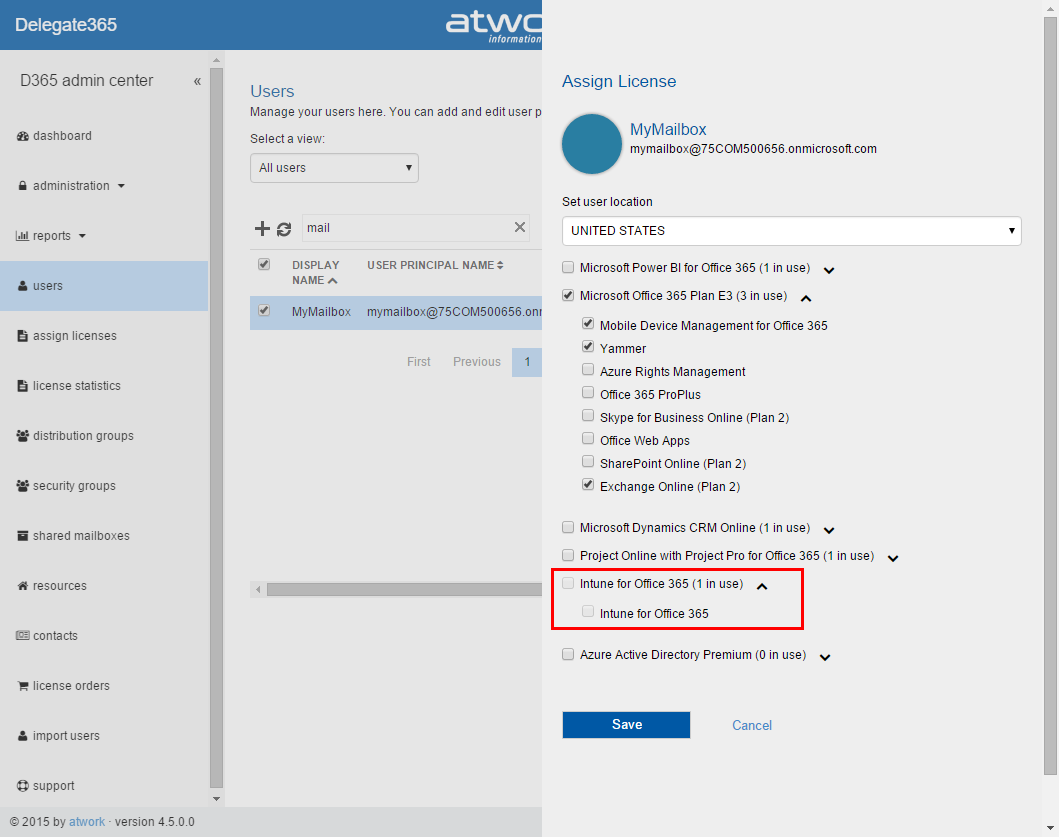Check Microsoft Power BI for Office 365
The height and width of the screenshot is (837, 1059).
[x=568, y=267]
